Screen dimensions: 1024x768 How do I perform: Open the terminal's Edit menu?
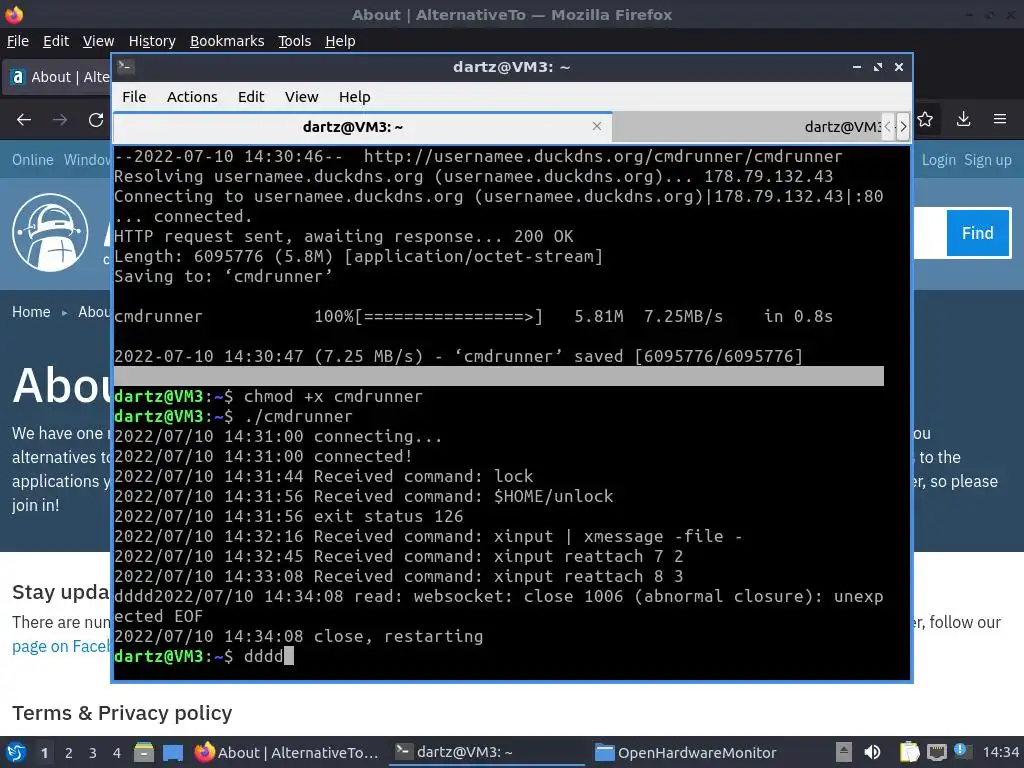(x=251, y=97)
